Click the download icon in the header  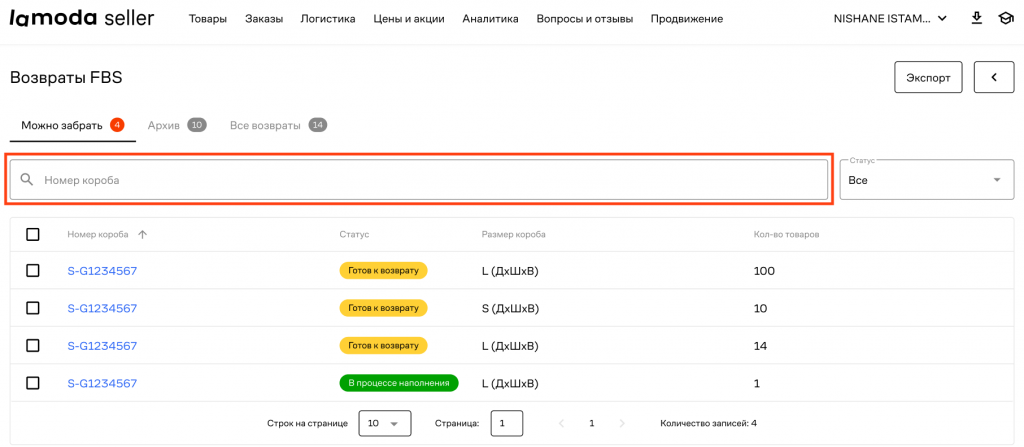tap(976, 19)
